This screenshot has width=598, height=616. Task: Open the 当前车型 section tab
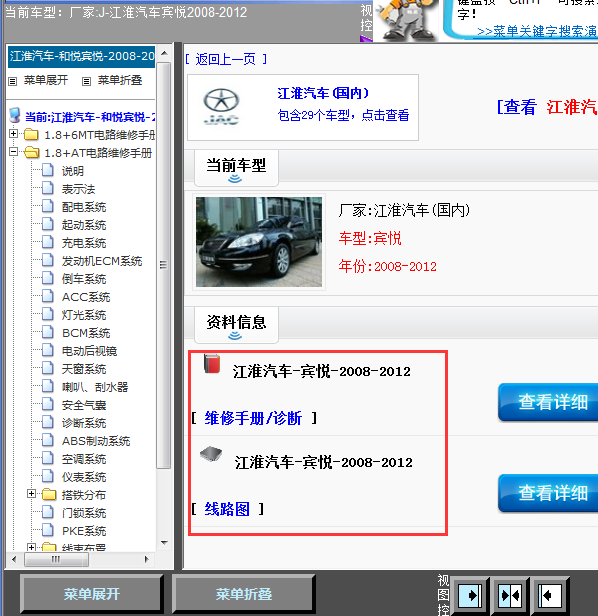click(x=236, y=168)
